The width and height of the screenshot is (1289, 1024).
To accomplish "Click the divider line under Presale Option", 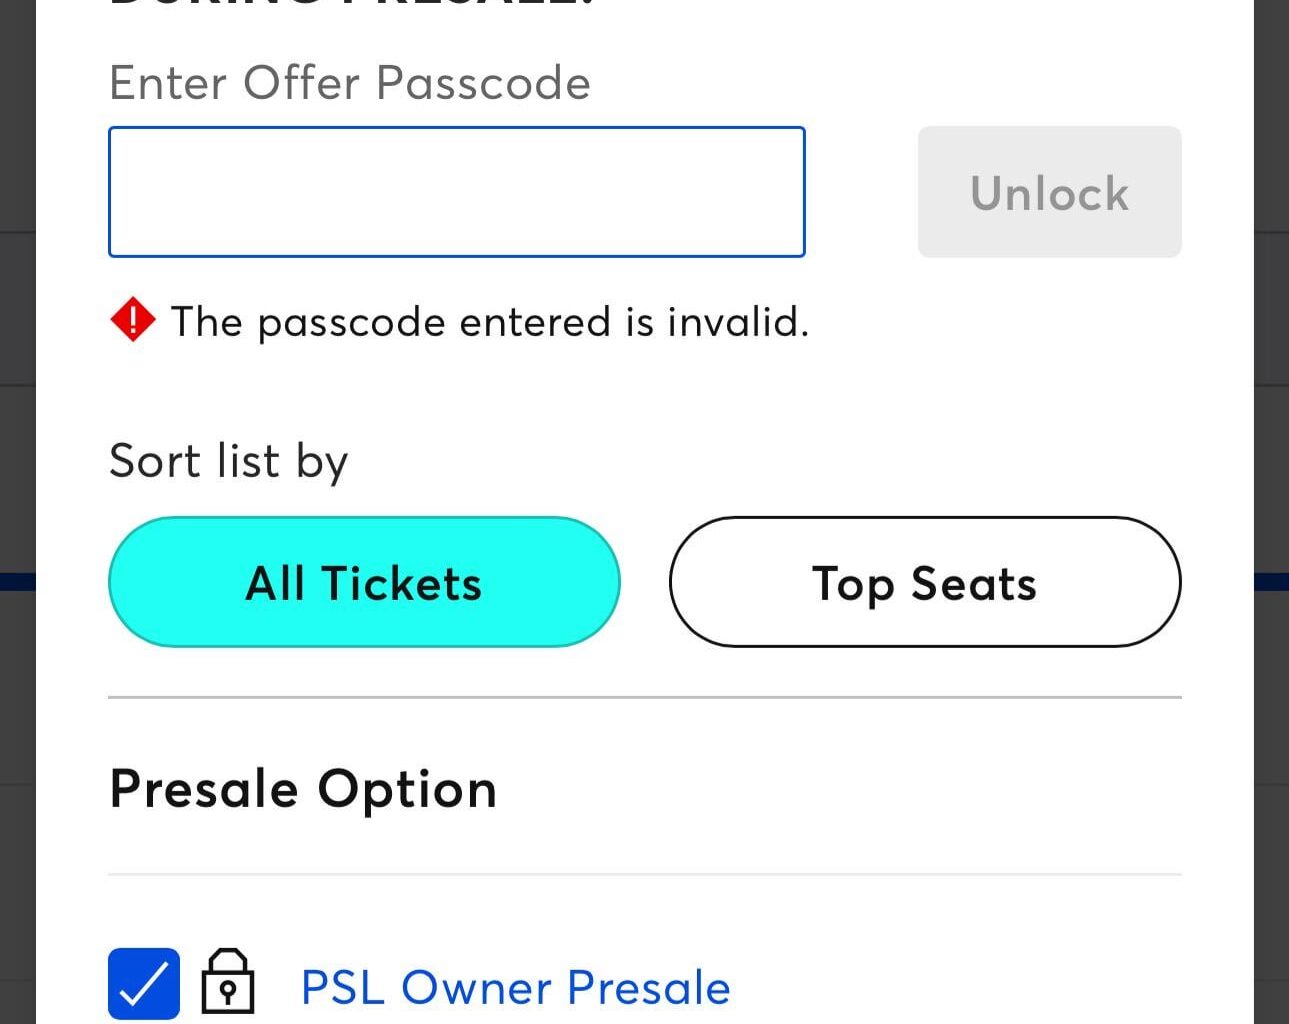I will [644, 875].
